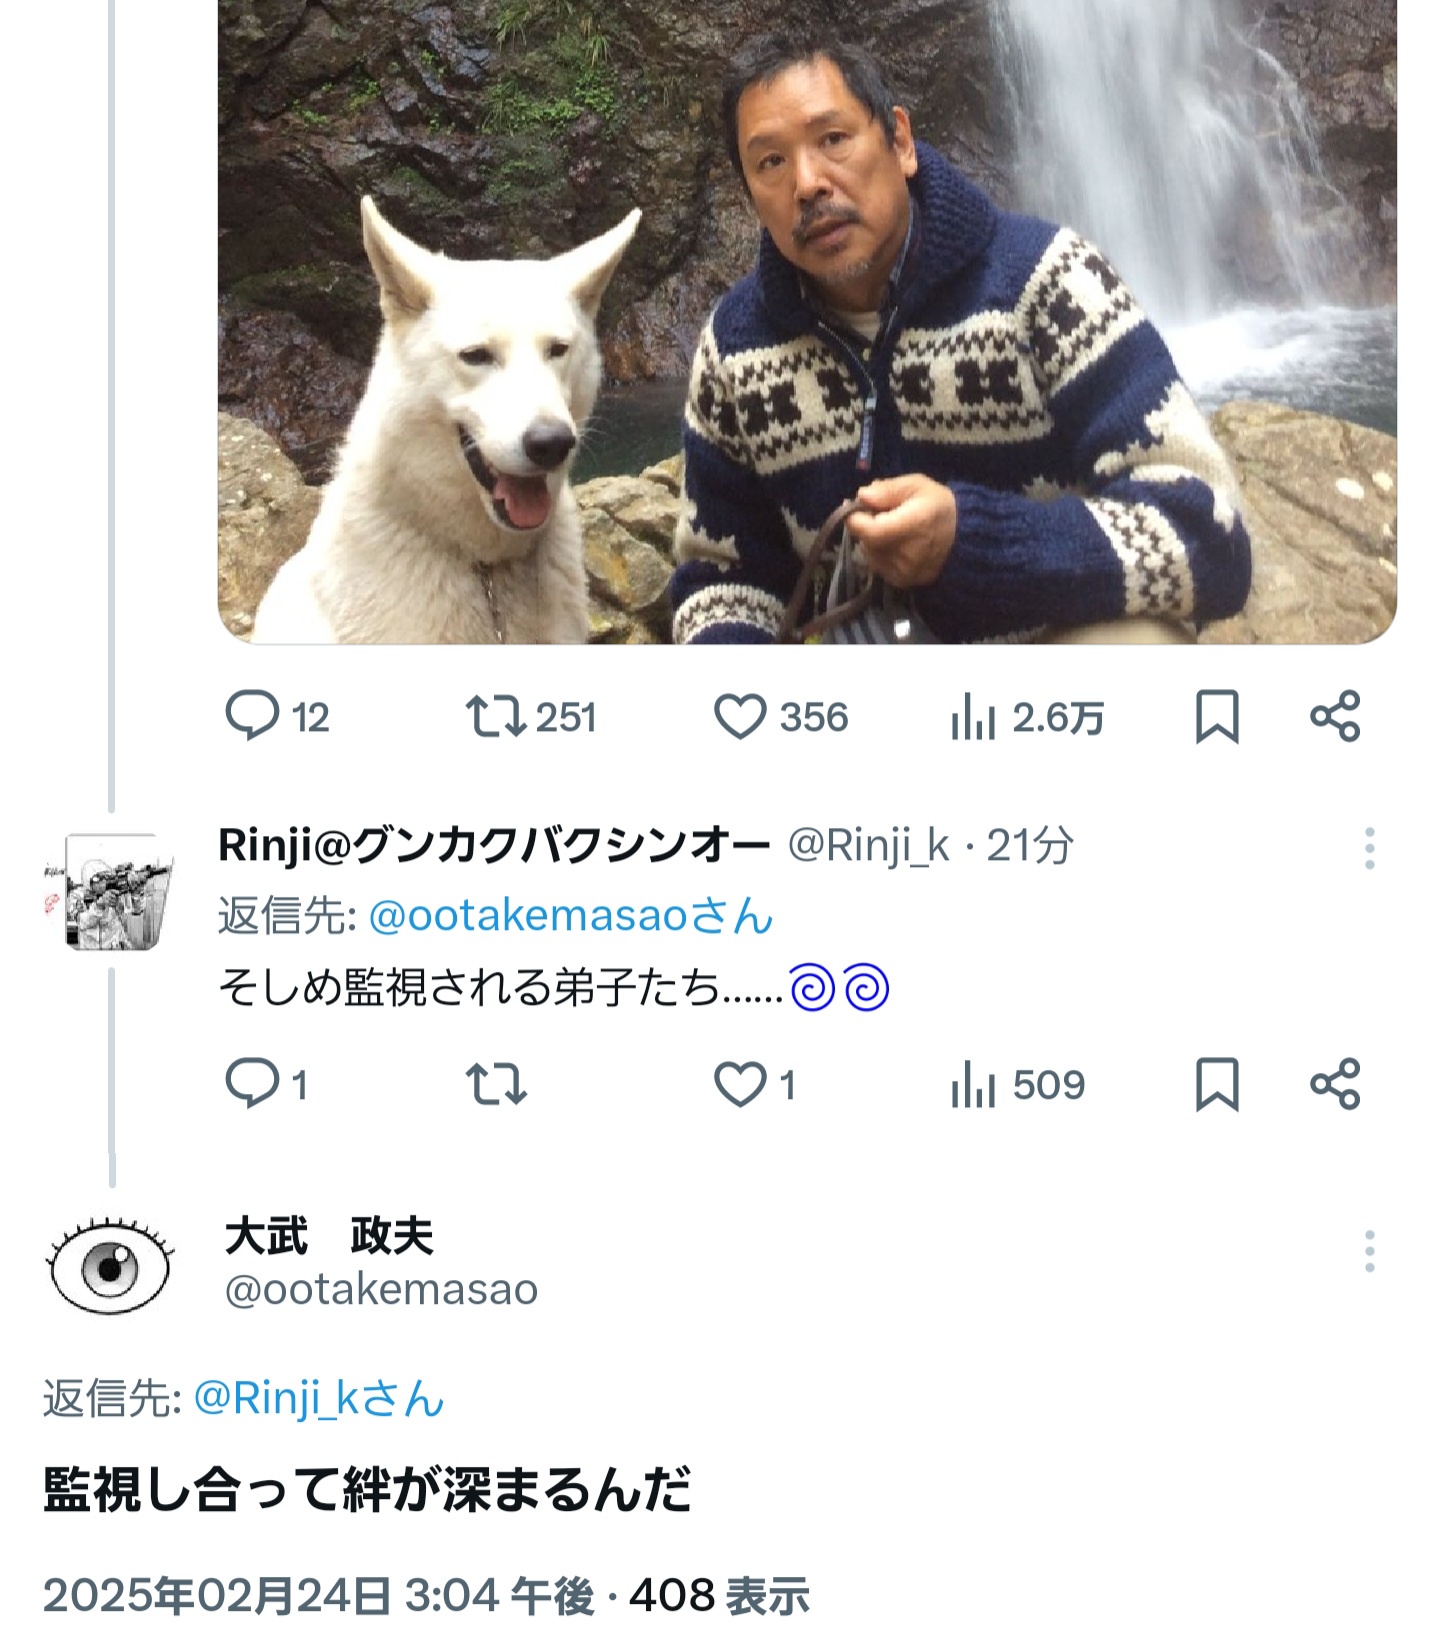Reply to the photo tweet with 12 comments
Image resolution: width=1440 pixels, height=1645 pixels.
coord(277,717)
